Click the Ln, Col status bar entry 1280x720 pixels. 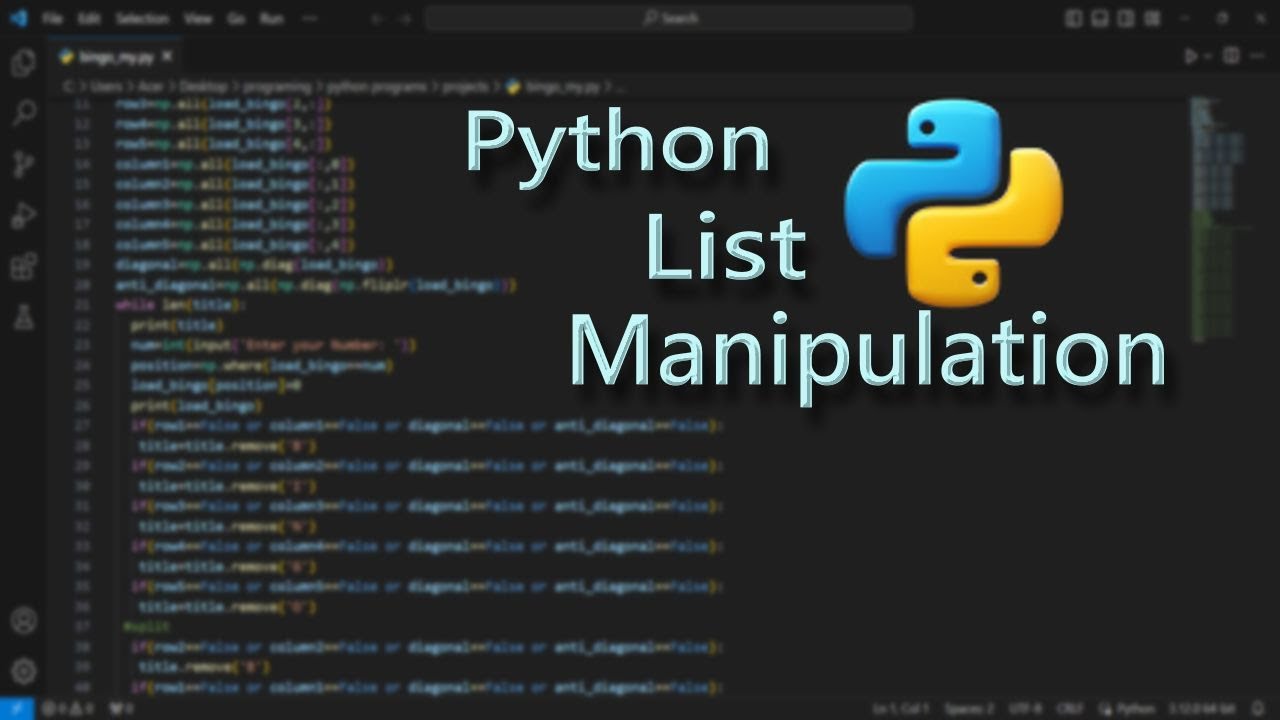[901, 709]
